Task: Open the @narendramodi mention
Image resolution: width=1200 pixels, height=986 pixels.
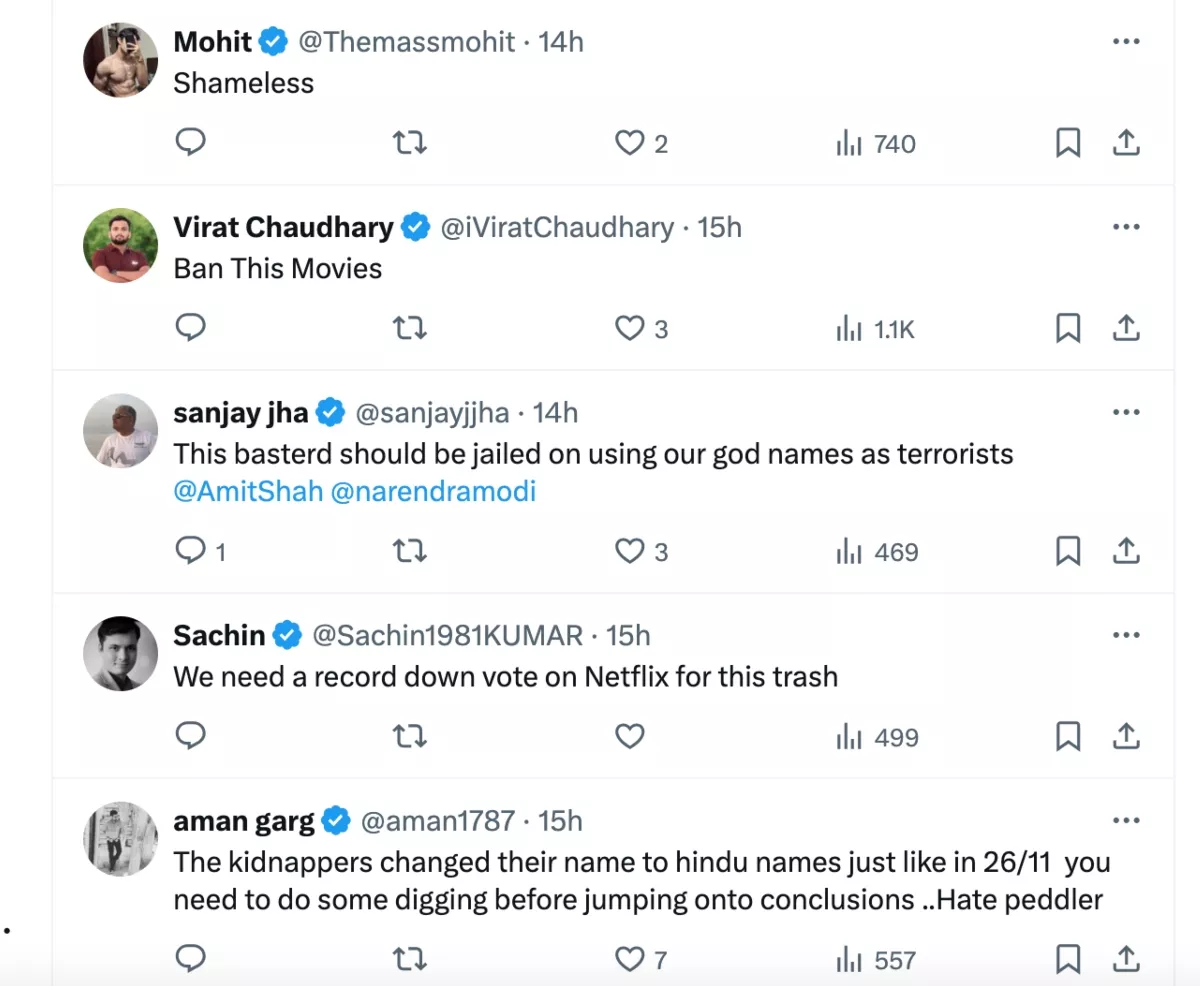Action: click(433, 492)
